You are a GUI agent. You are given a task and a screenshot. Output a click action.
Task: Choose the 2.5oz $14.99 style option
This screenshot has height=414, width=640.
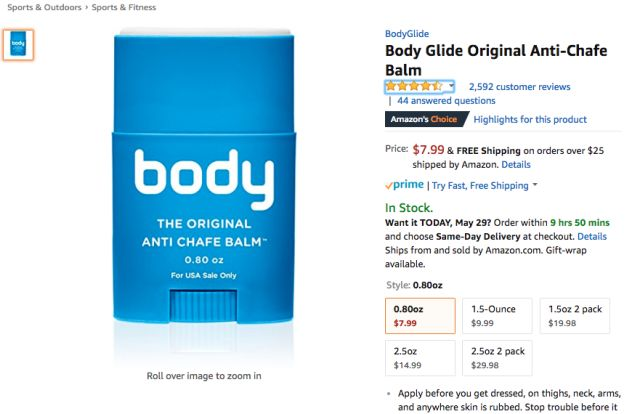(x=420, y=358)
